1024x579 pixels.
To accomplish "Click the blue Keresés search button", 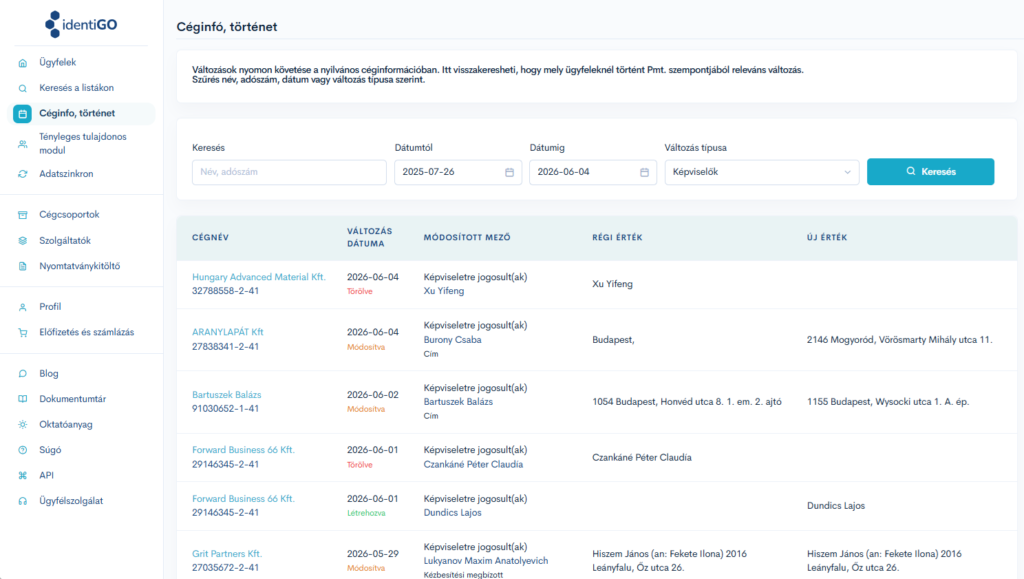I will pyautogui.click(x=931, y=172).
